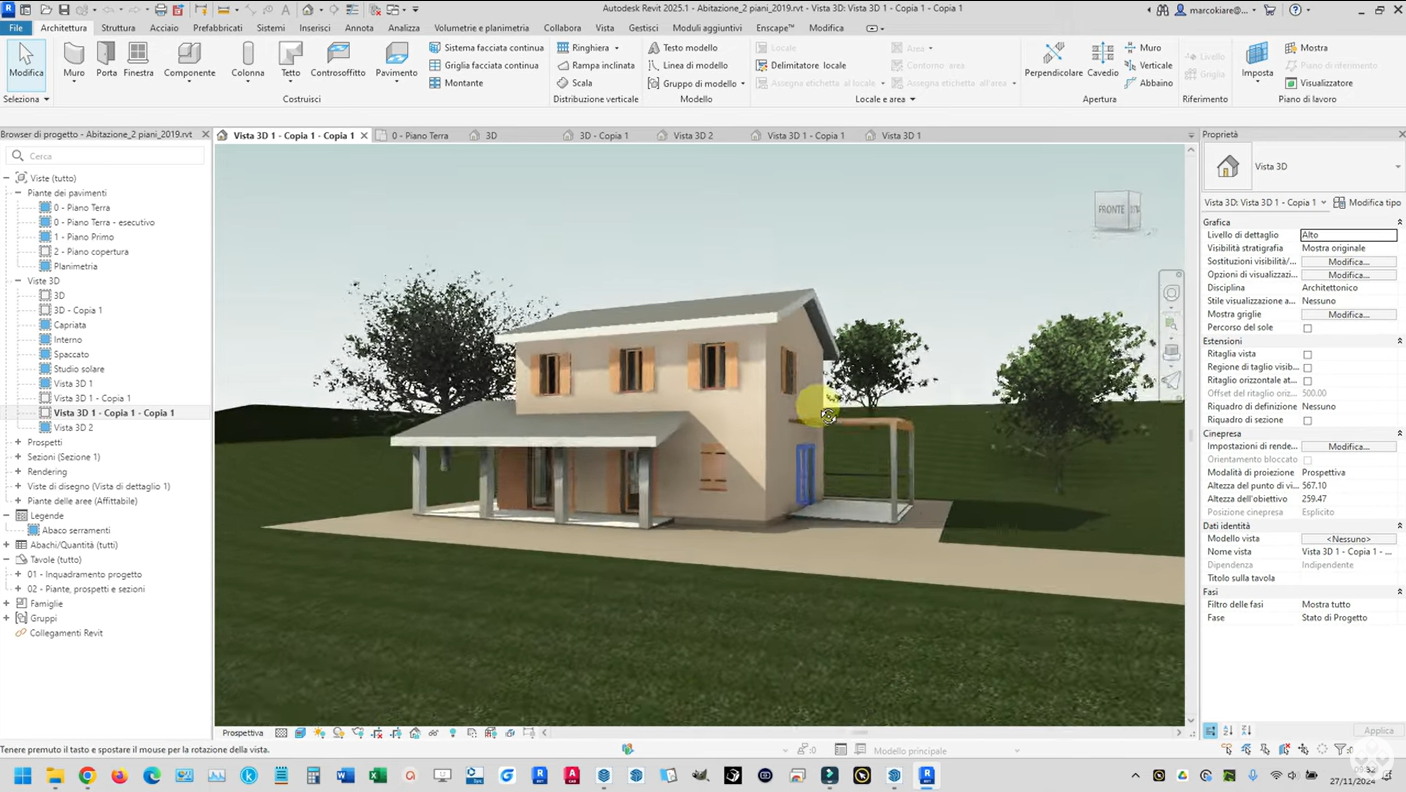Select the Muro wall tool

coord(74,58)
